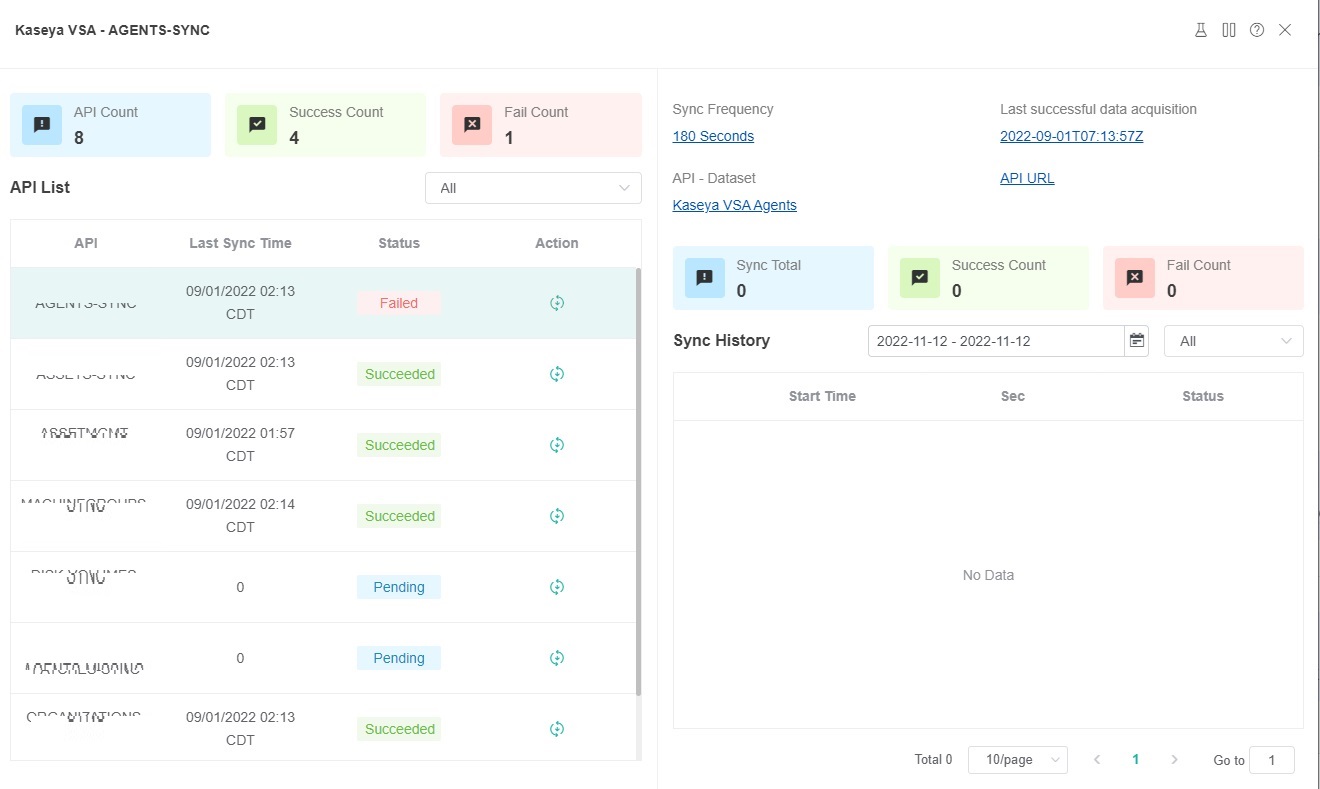This screenshot has width=1320, height=789.
Task: Click the last successful acquisition timestamp link
Action: tap(1071, 136)
